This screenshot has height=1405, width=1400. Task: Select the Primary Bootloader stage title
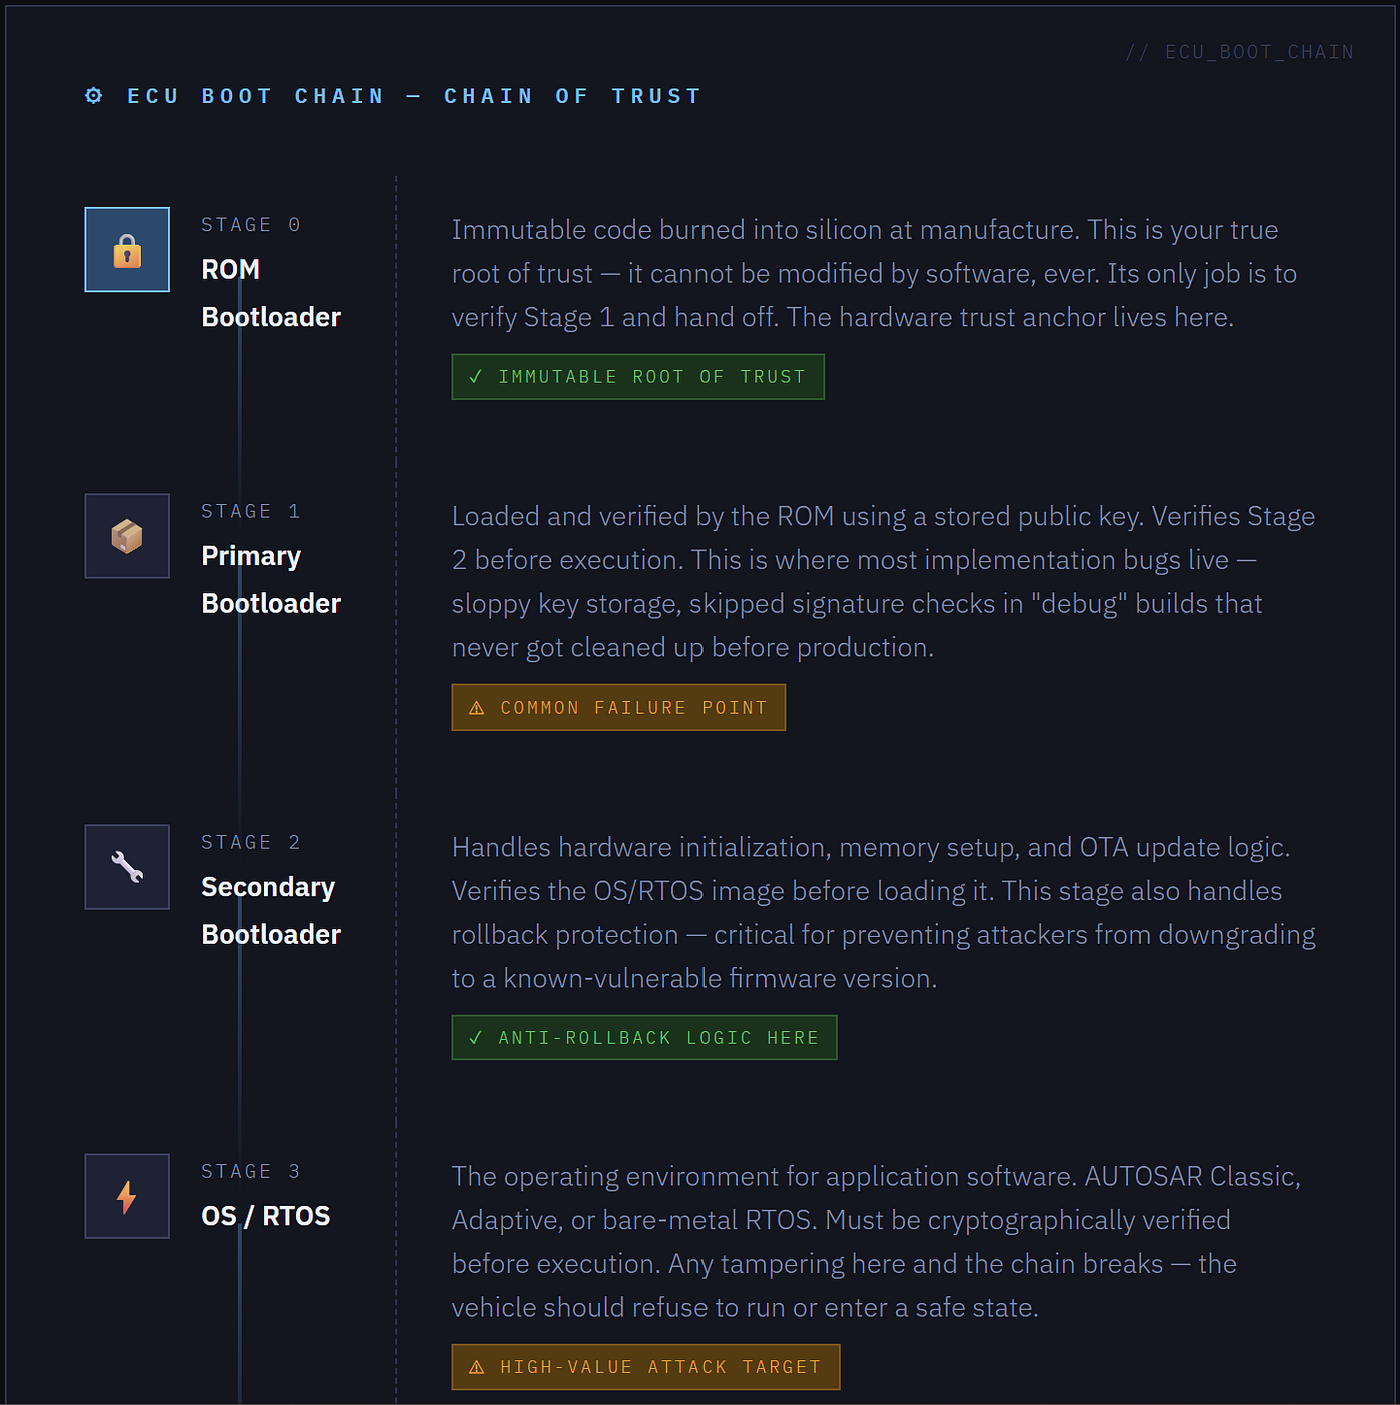coord(271,580)
